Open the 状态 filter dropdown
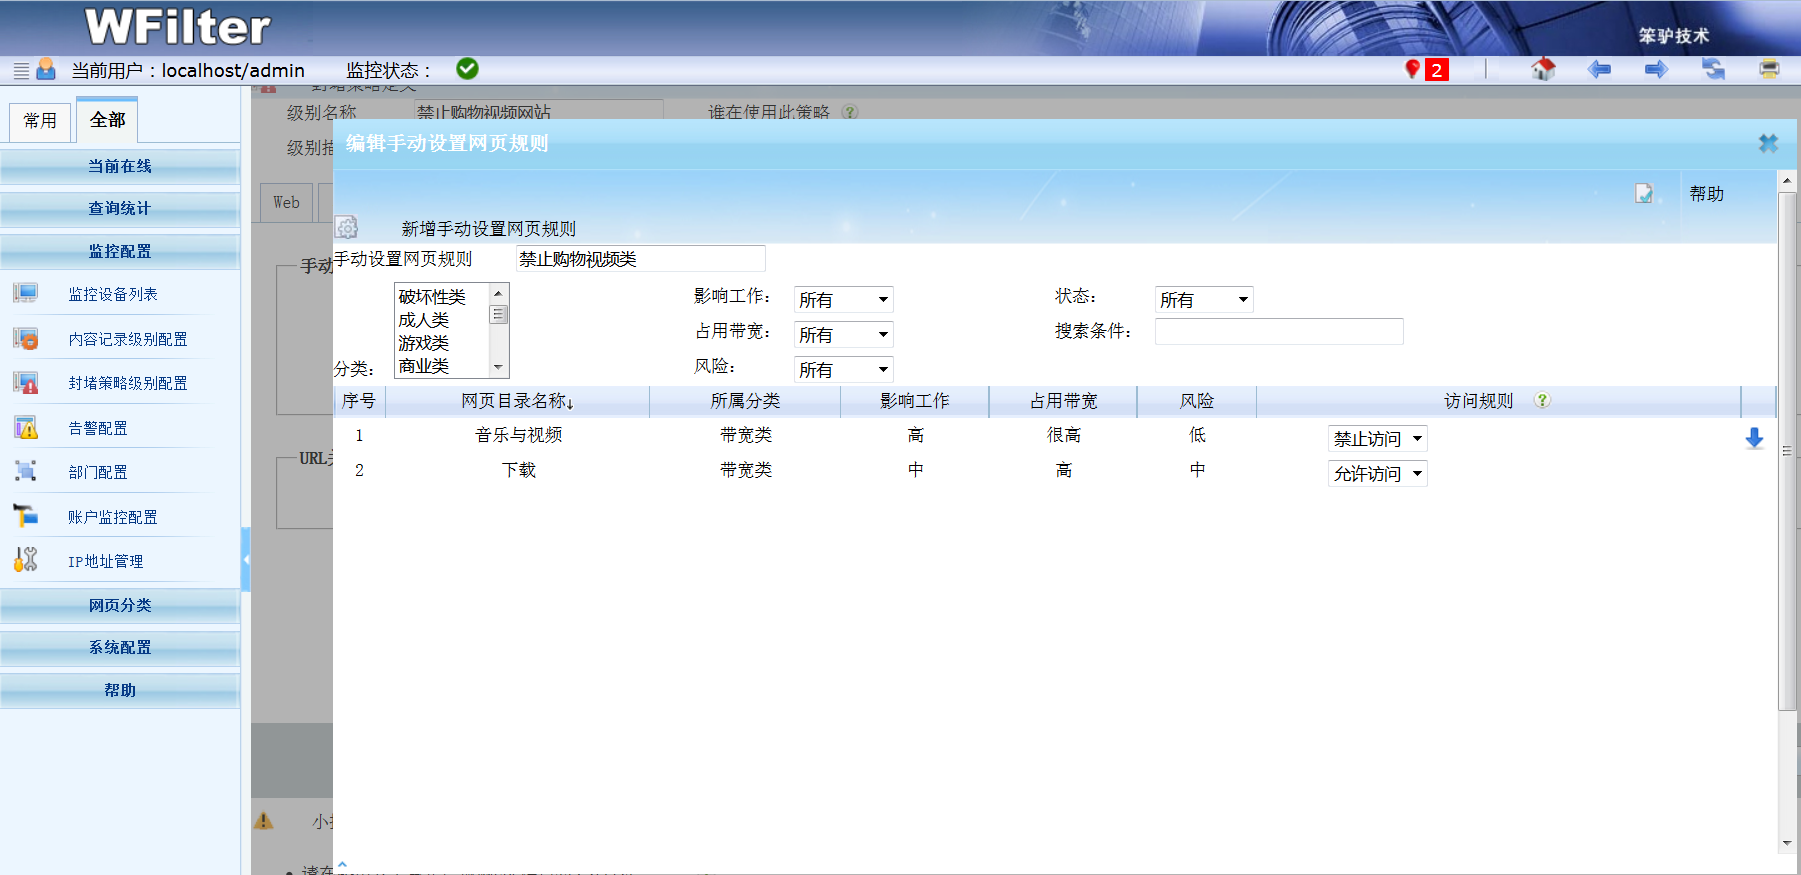 click(1203, 300)
